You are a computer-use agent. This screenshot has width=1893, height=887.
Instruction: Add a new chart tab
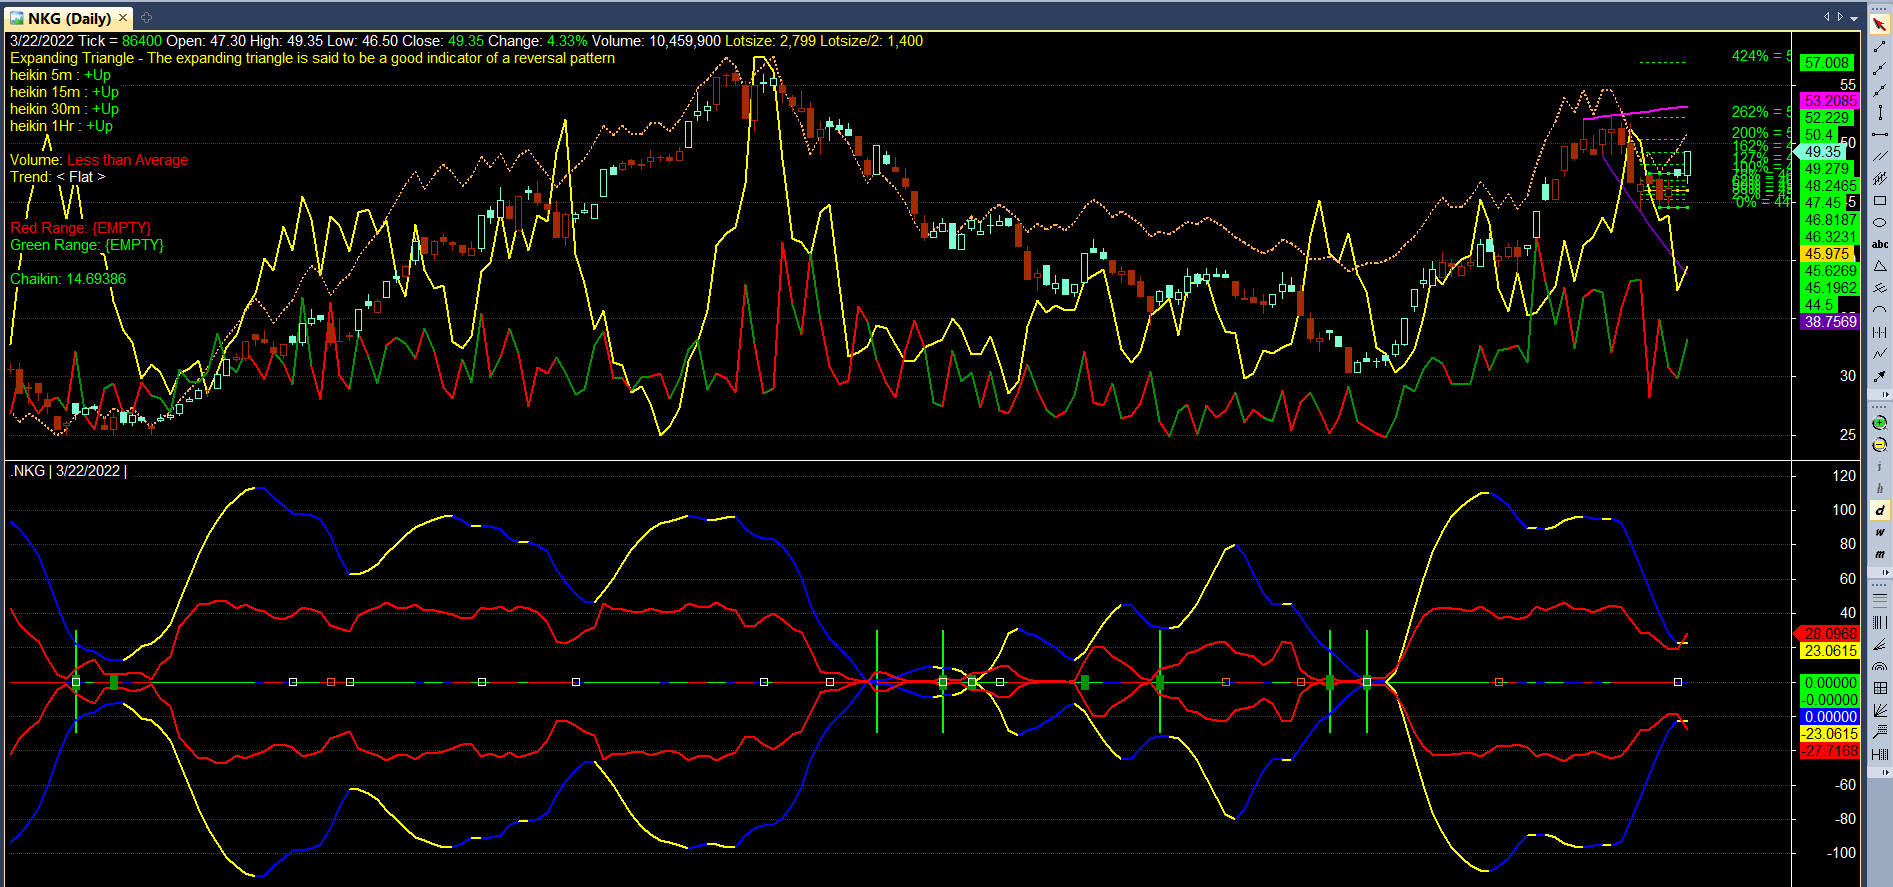click(x=146, y=18)
